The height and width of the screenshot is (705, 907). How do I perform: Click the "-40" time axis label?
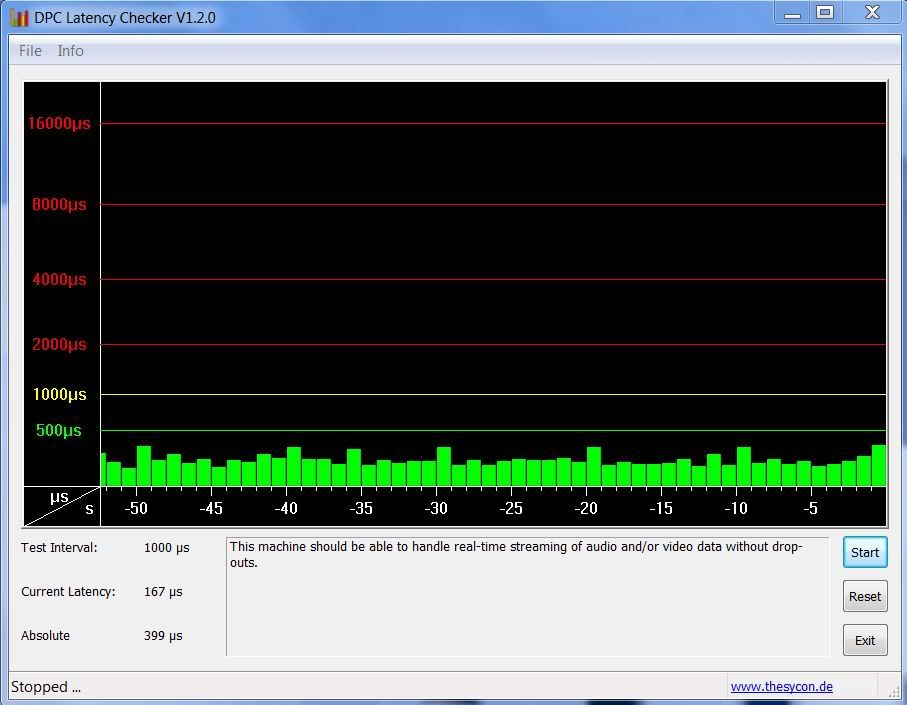(286, 508)
